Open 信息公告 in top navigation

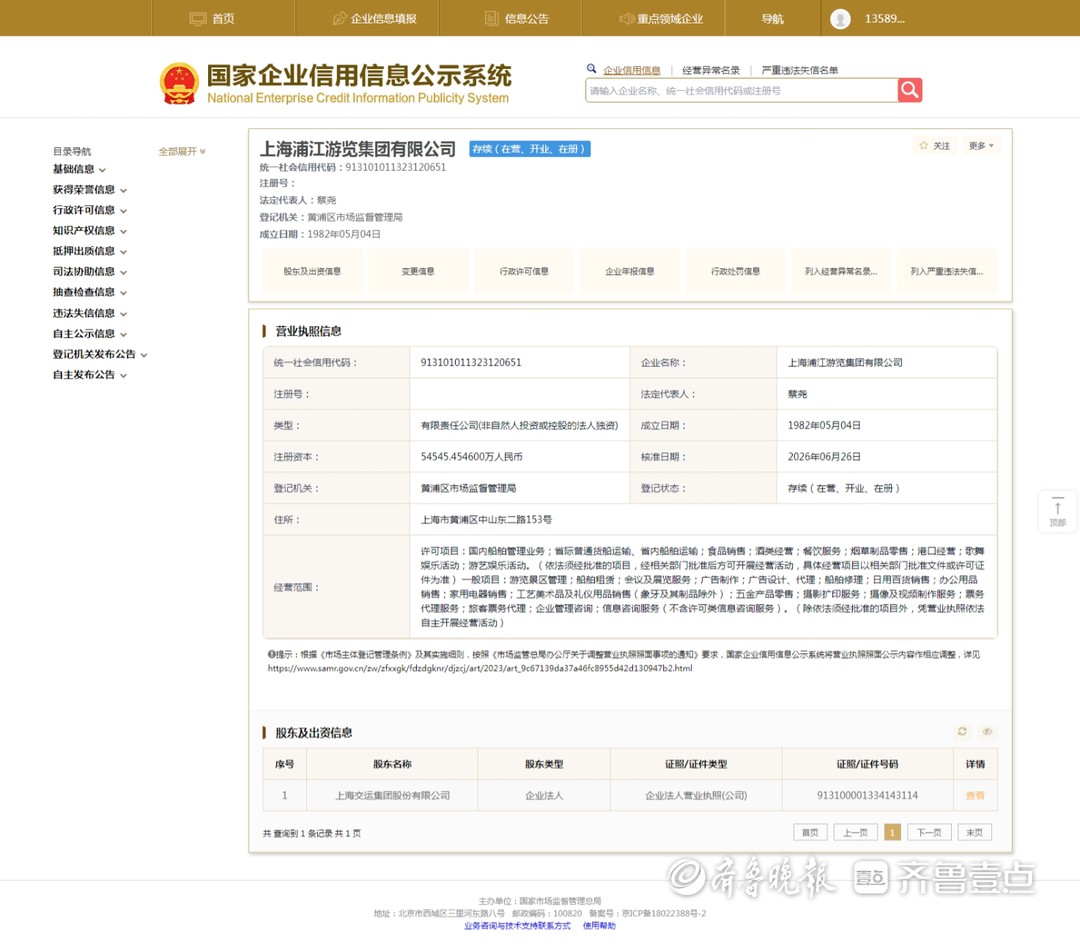(517, 19)
